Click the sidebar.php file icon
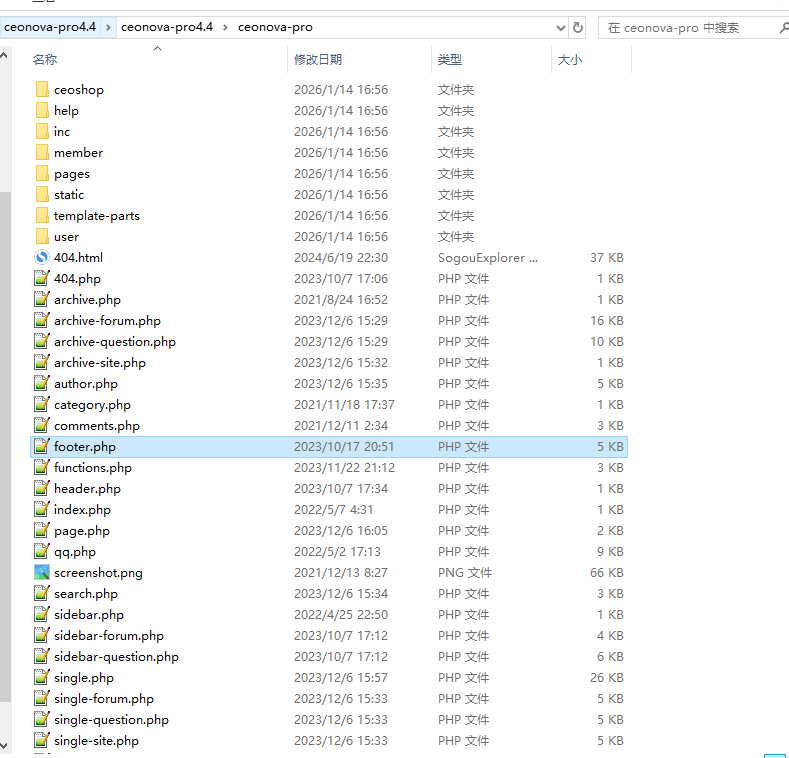Viewport: 789px width, 758px height. point(42,615)
